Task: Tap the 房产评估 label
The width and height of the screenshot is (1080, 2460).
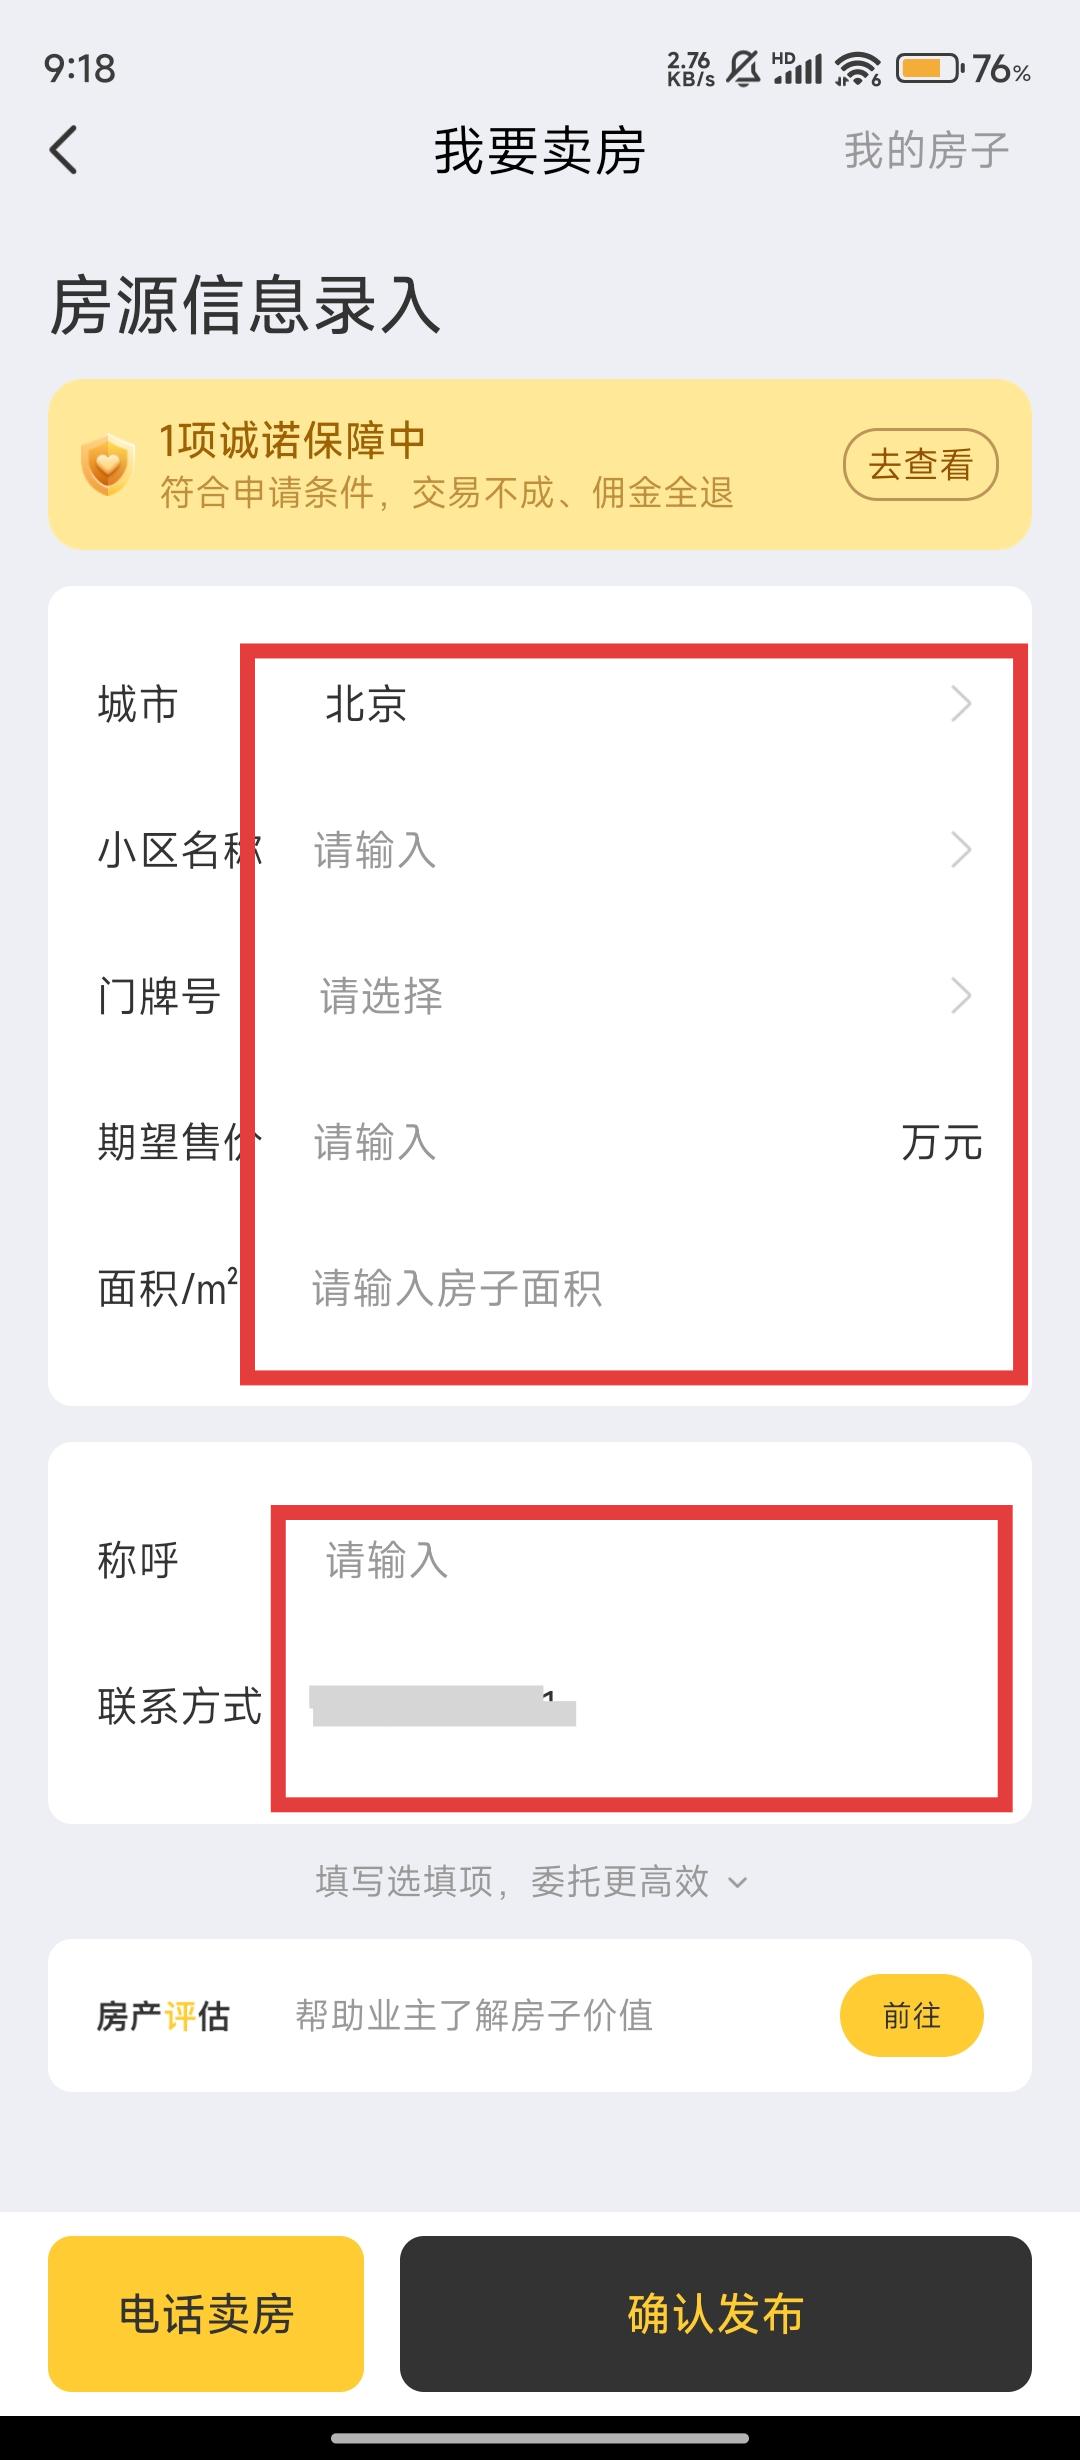Action: [x=163, y=2016]
